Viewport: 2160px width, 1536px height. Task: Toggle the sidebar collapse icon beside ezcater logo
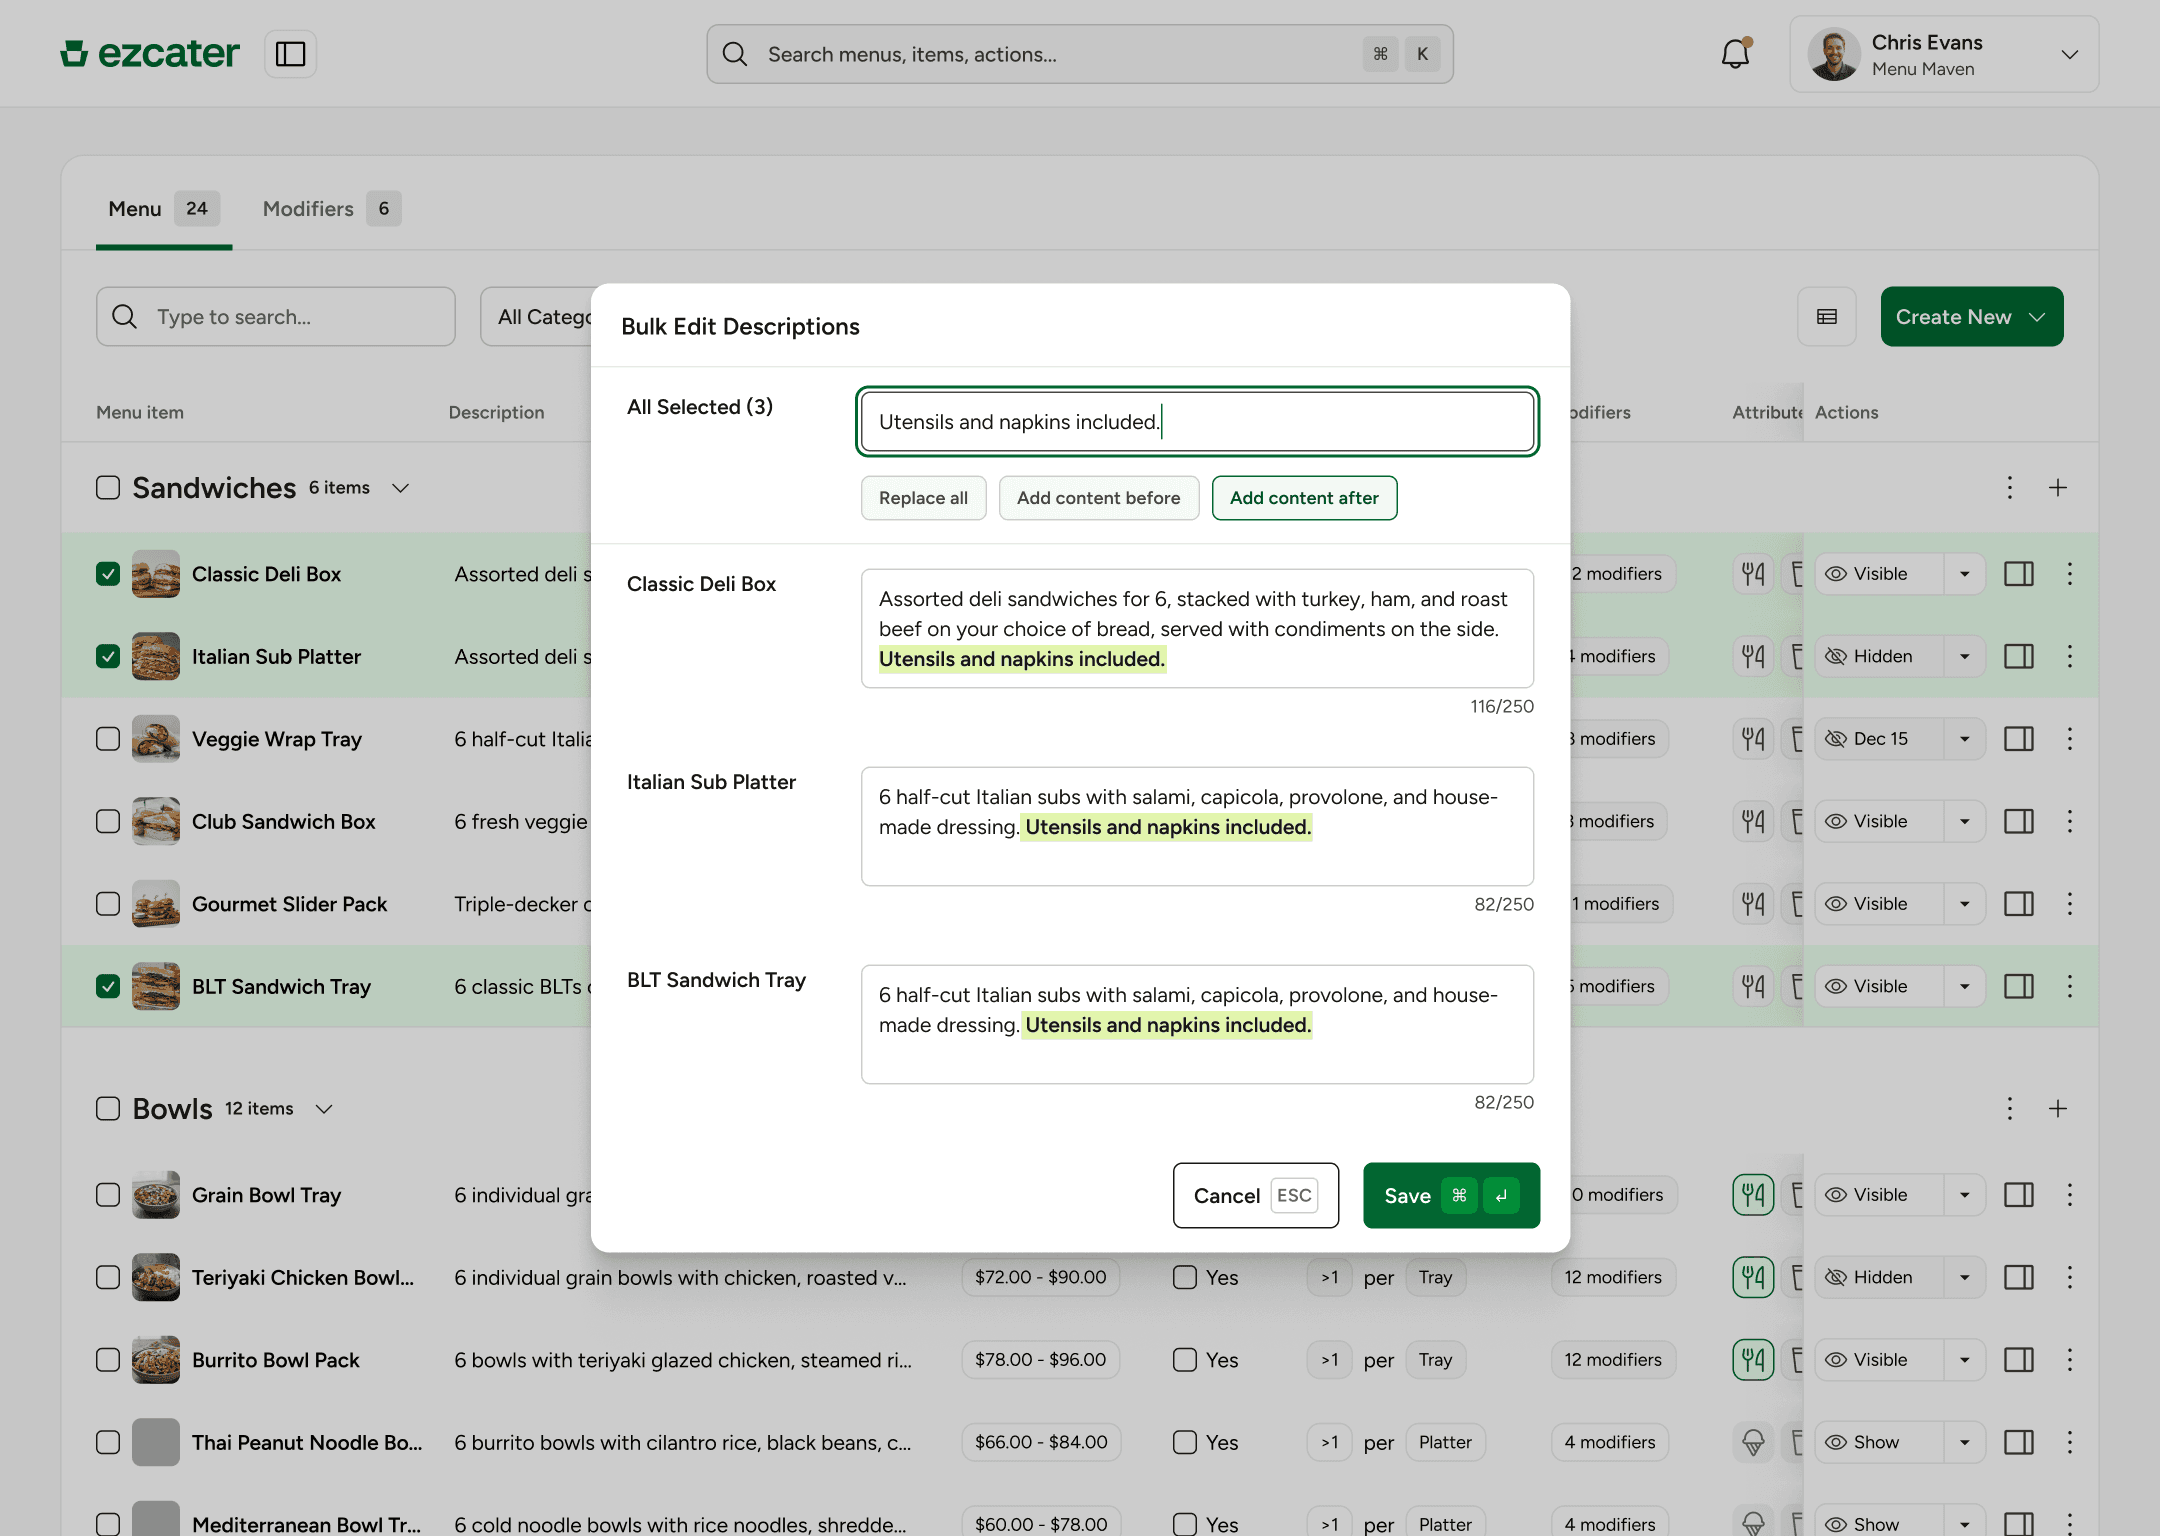point(290,54)
